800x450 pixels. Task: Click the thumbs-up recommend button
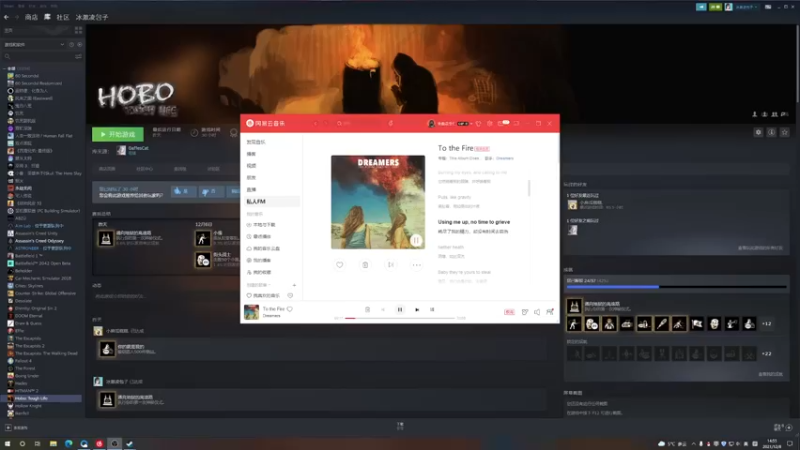(x=182, y=191)
